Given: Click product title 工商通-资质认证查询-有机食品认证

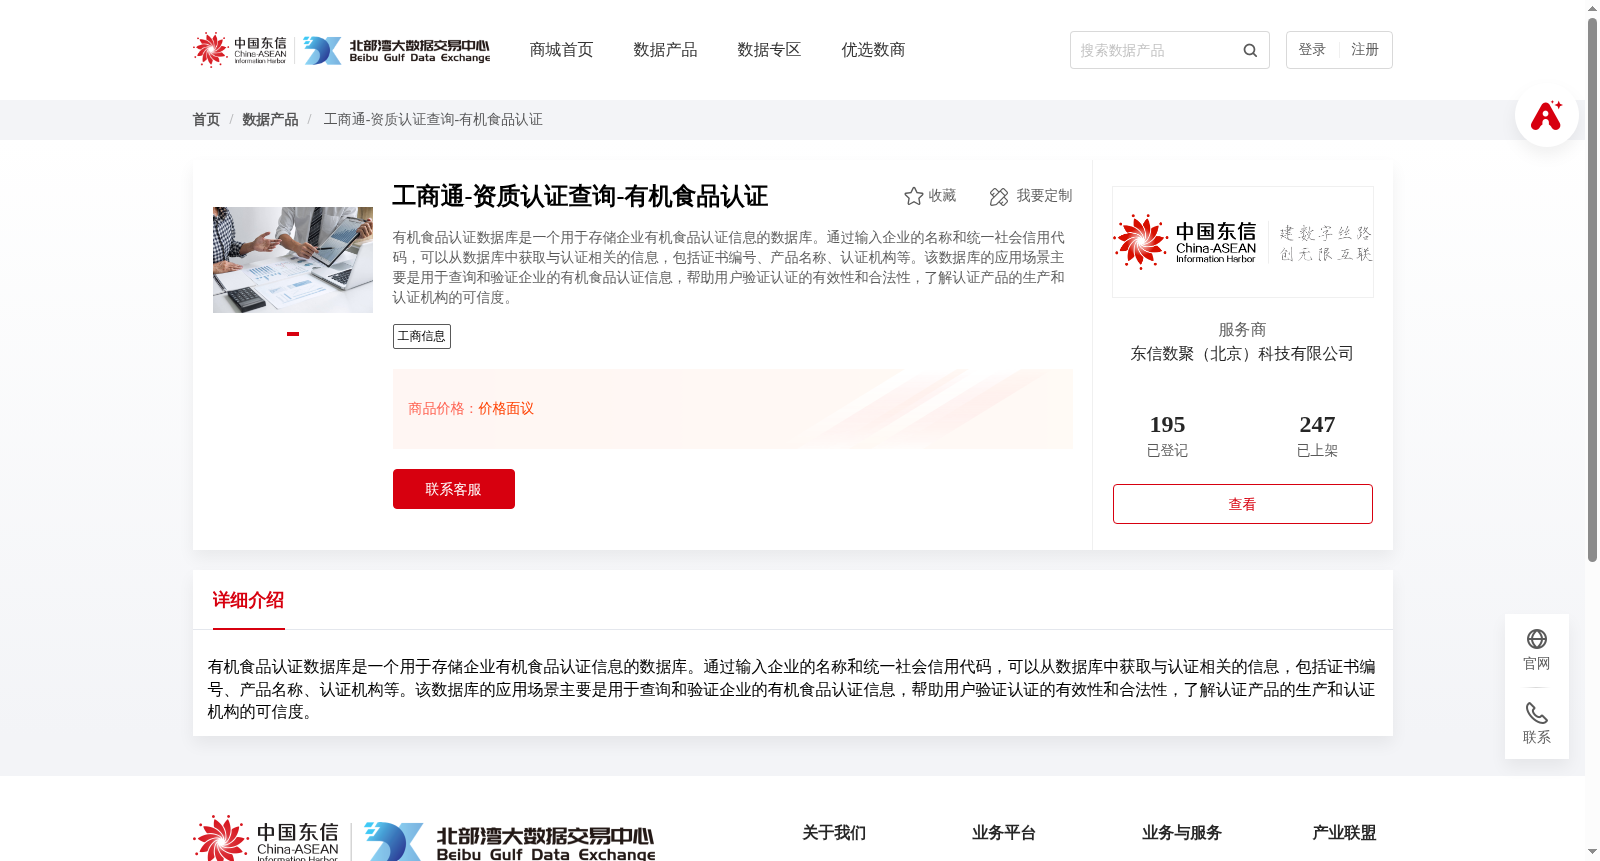Looking at the screenshot, I should pyautogui.click(x=580, y=196).
